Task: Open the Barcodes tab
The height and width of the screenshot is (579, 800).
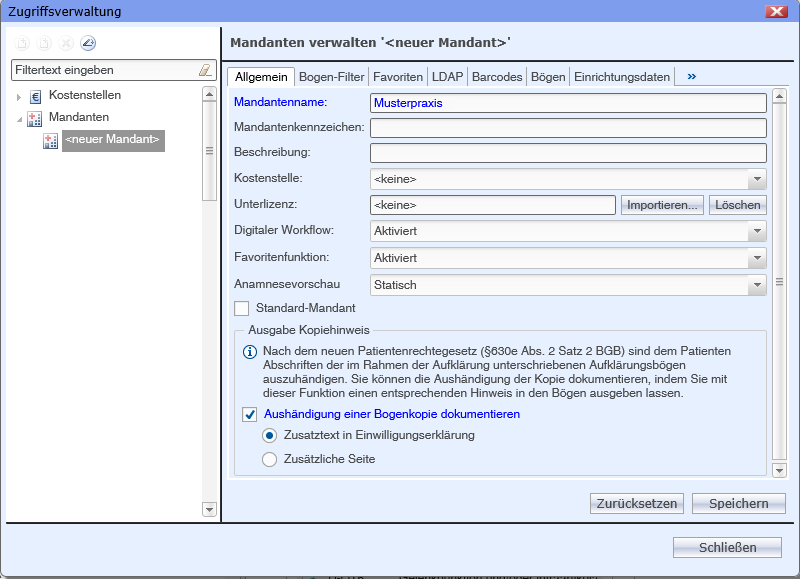Action: coord(497,76)
